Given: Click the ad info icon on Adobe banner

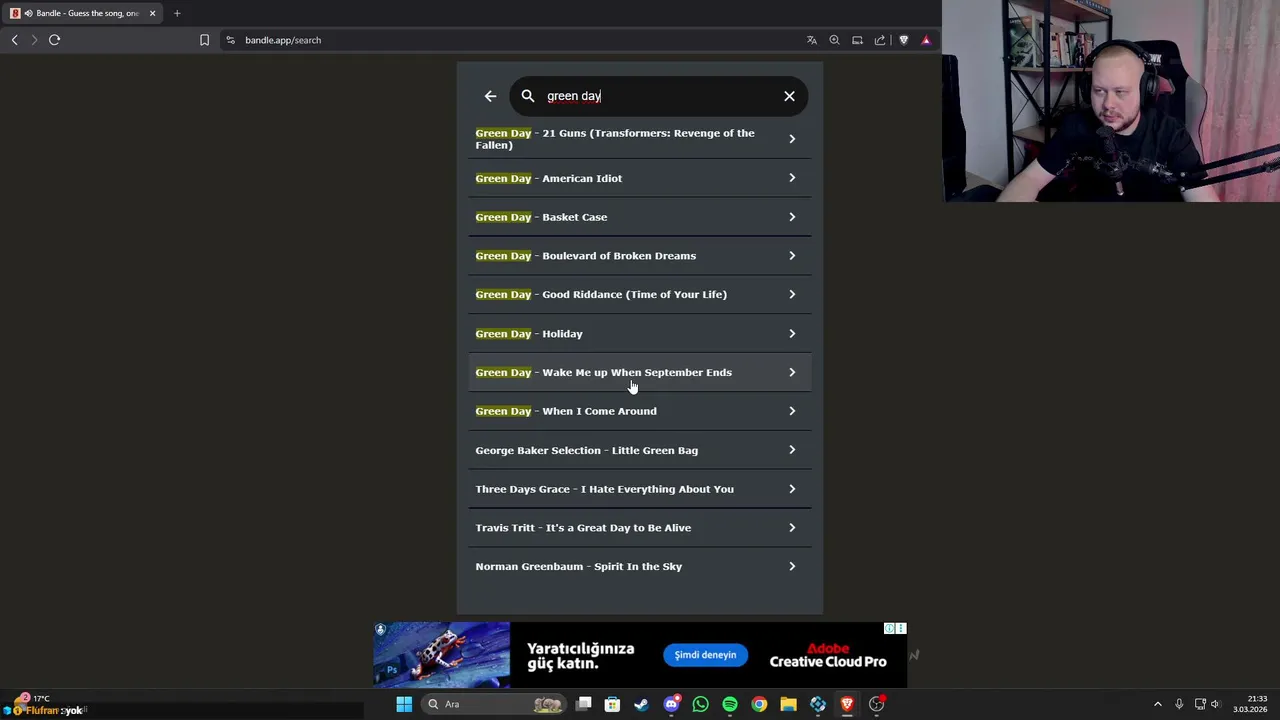Looking at the screenshot, I should (889, 628).
